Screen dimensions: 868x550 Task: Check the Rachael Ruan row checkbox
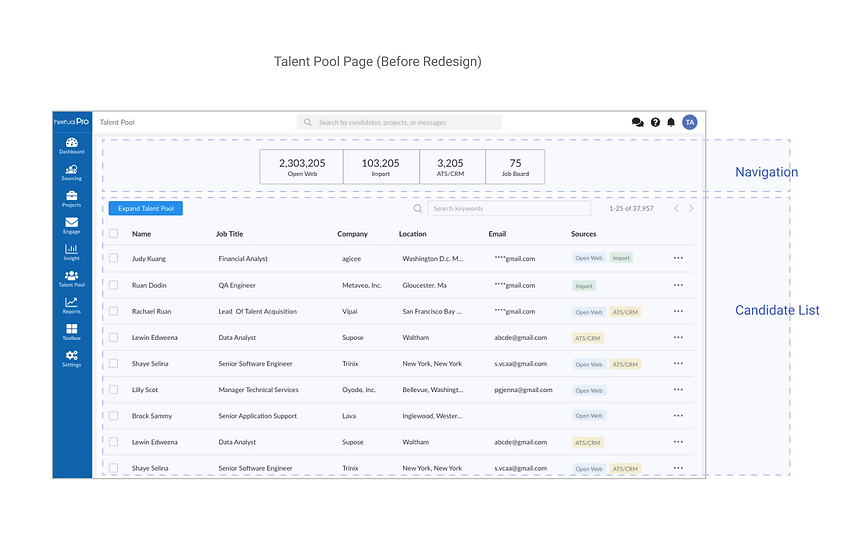point(113,311)
